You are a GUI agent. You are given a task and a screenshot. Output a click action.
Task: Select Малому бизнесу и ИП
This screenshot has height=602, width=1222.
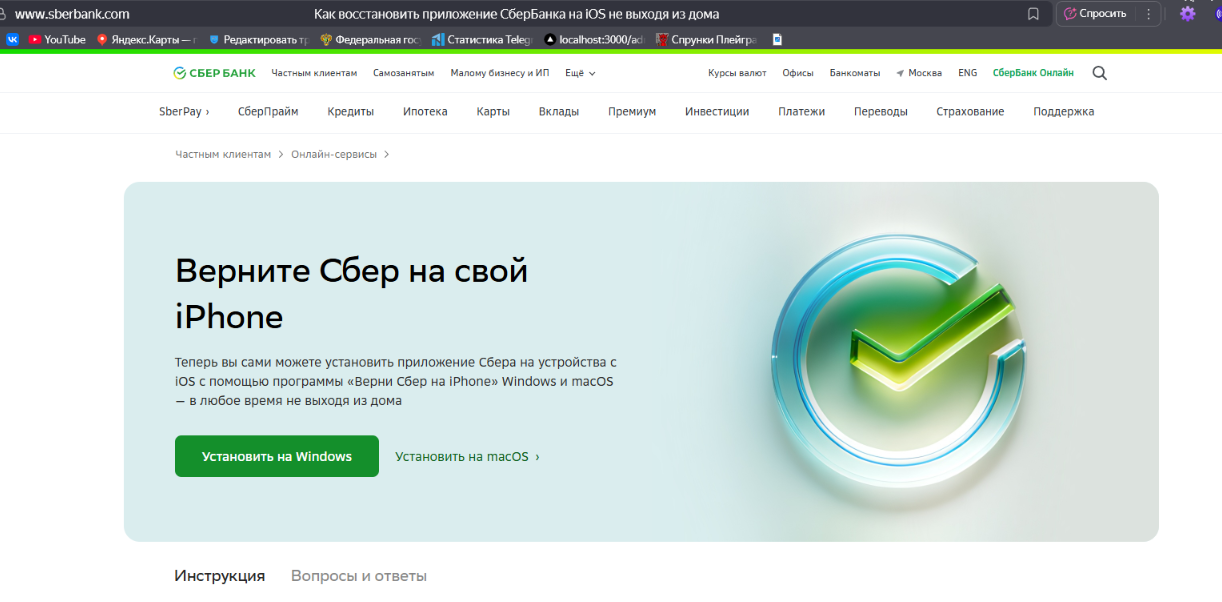click(x=500, y=73)
